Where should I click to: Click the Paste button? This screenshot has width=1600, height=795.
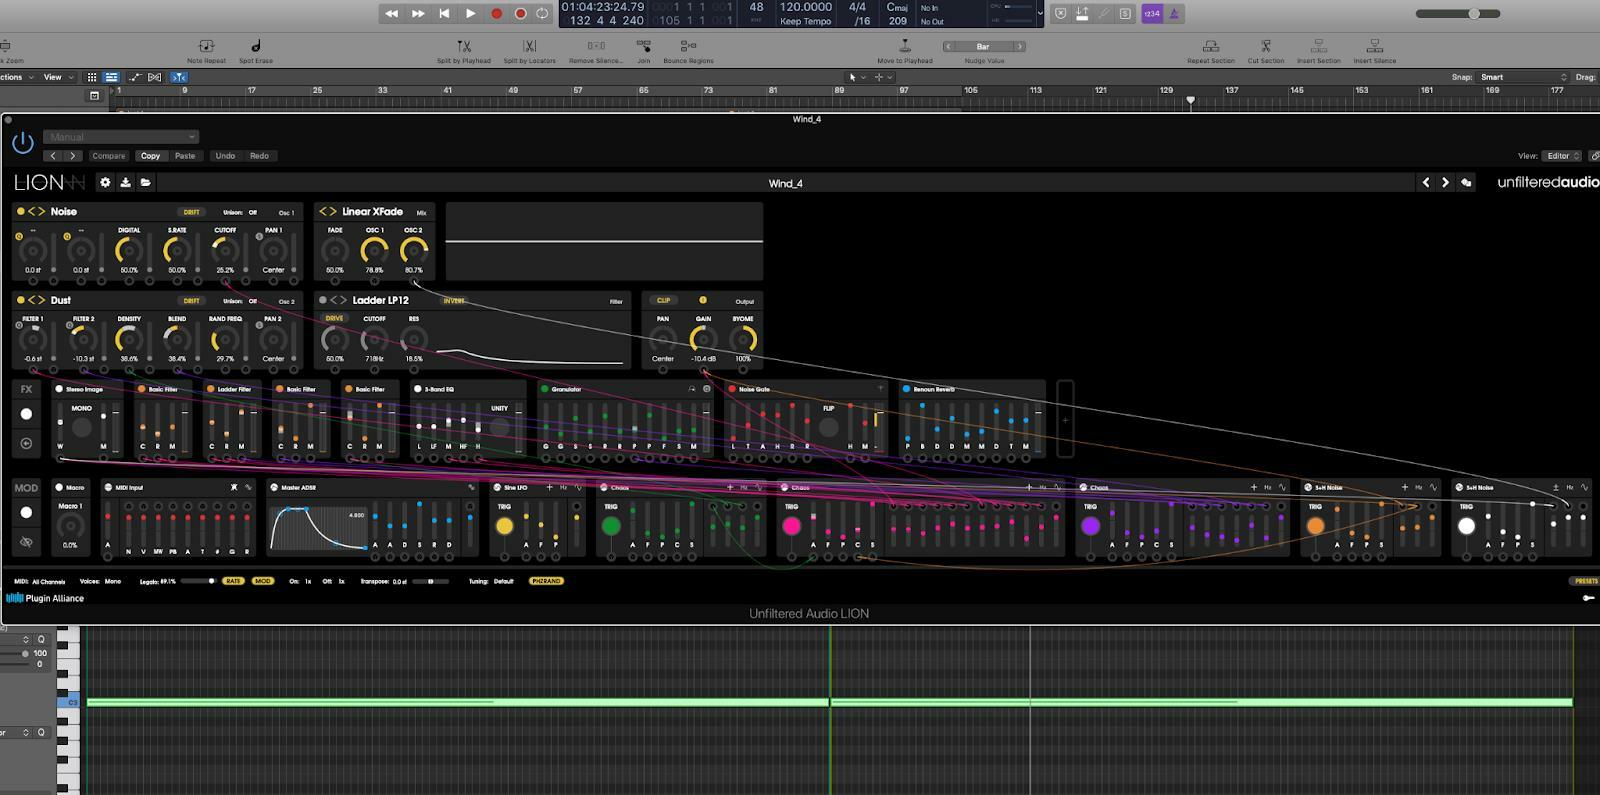click(185, 156)
